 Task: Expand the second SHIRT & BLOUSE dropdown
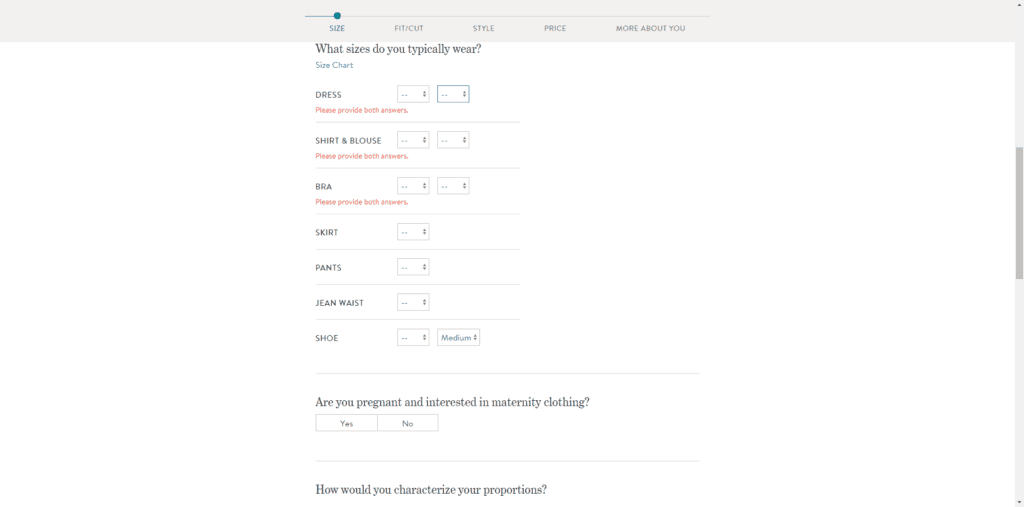click(453, 140)
